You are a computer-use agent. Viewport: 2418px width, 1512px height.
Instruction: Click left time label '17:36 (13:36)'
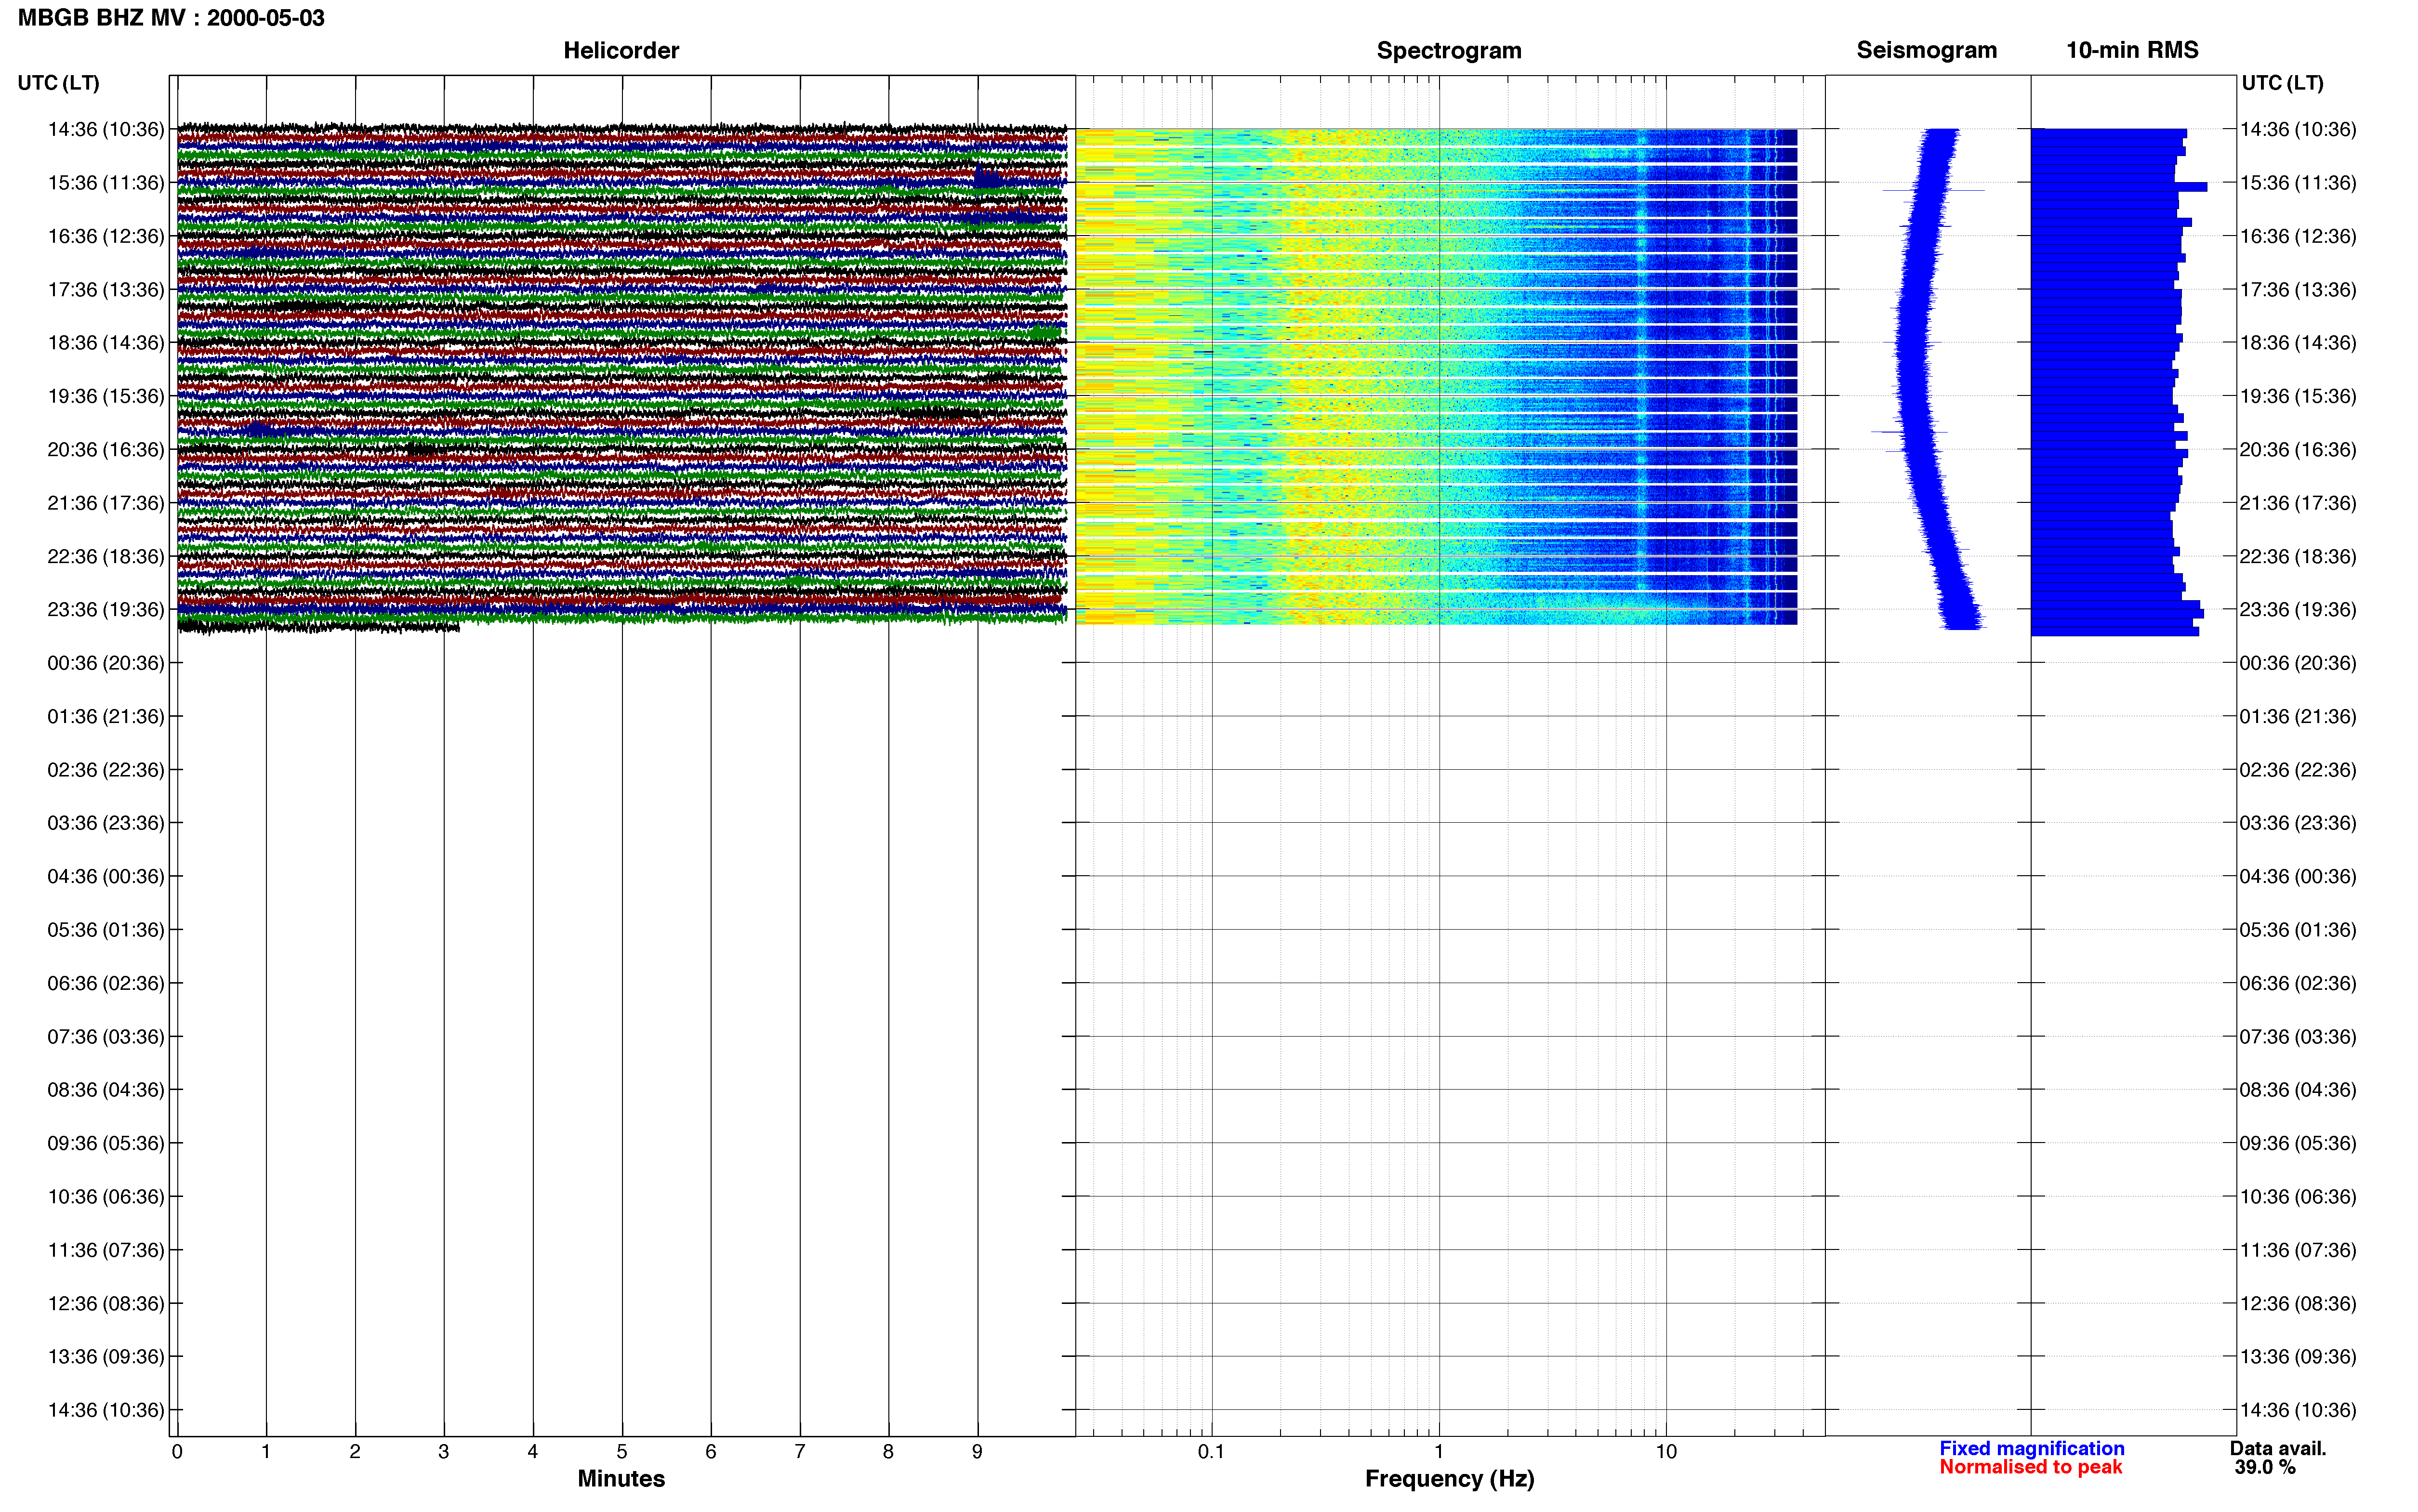[106, 290]
